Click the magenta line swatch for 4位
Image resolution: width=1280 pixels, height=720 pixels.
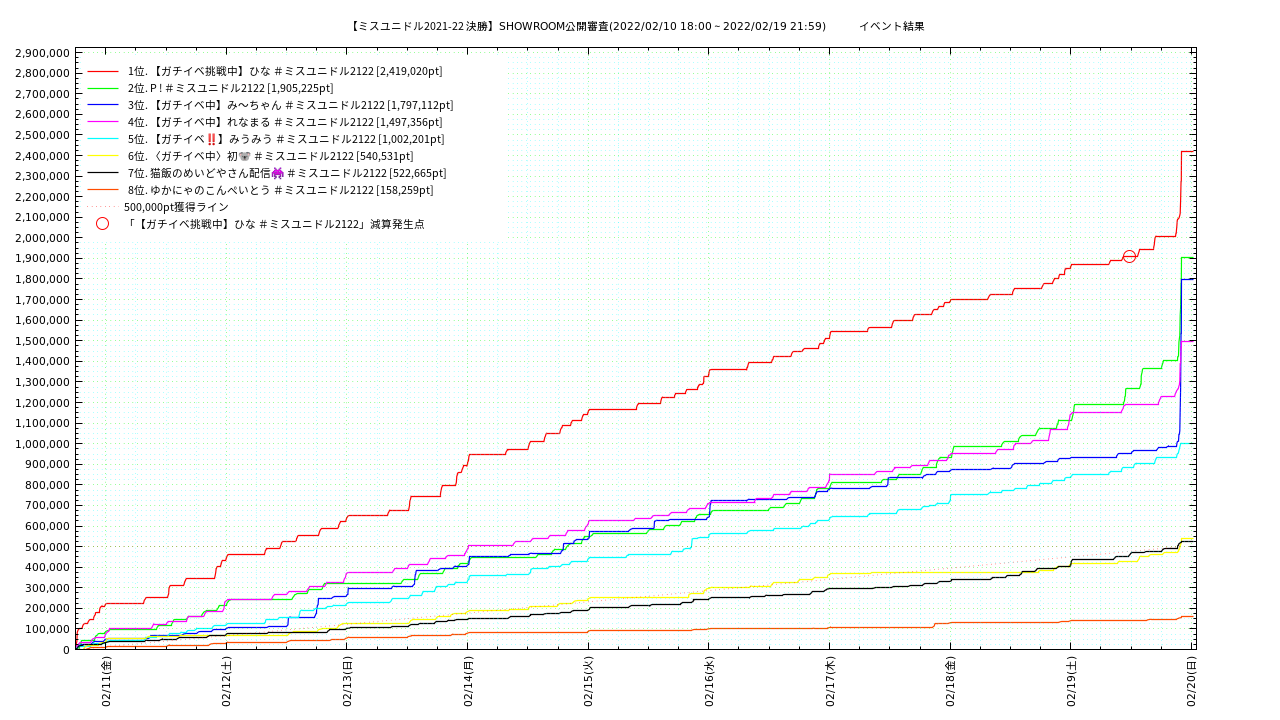pyautogui.click(x=103, y=122)
